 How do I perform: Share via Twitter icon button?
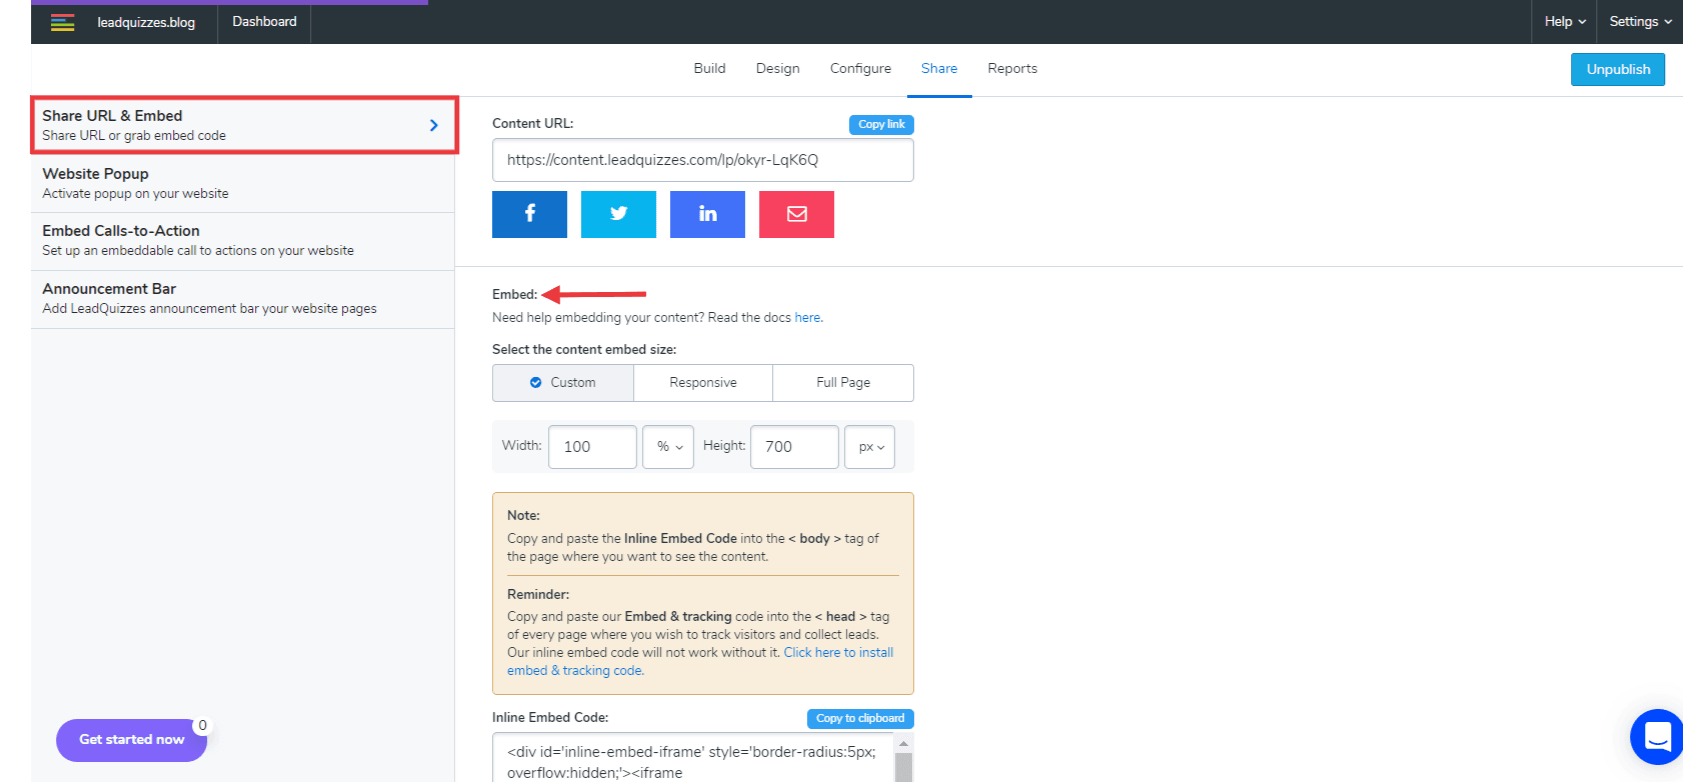coord(619,214)
